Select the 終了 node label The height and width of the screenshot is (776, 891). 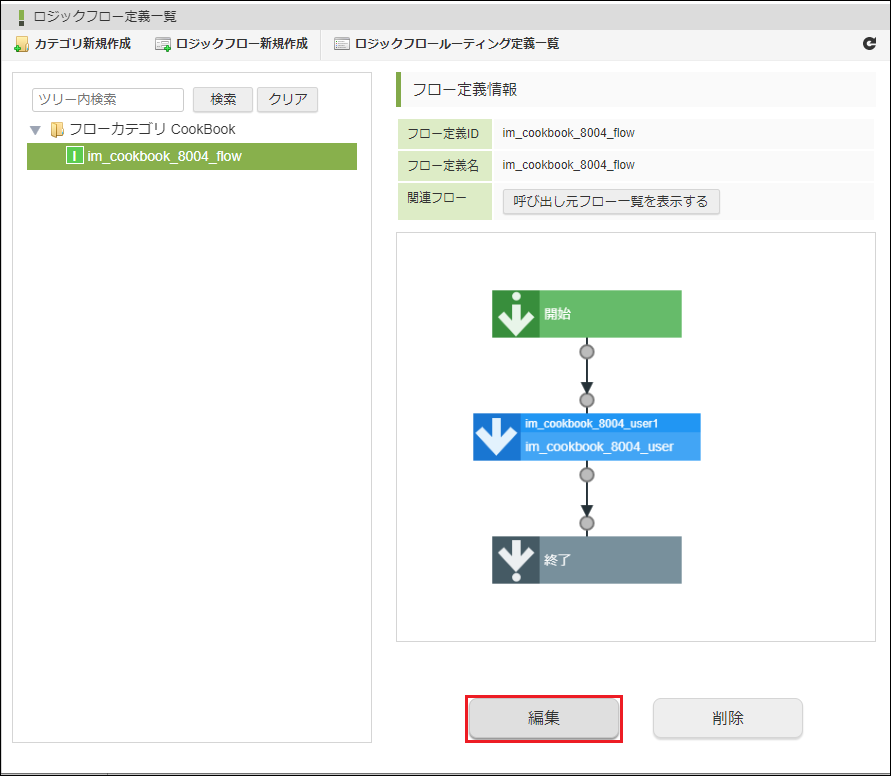click(557, 560)
